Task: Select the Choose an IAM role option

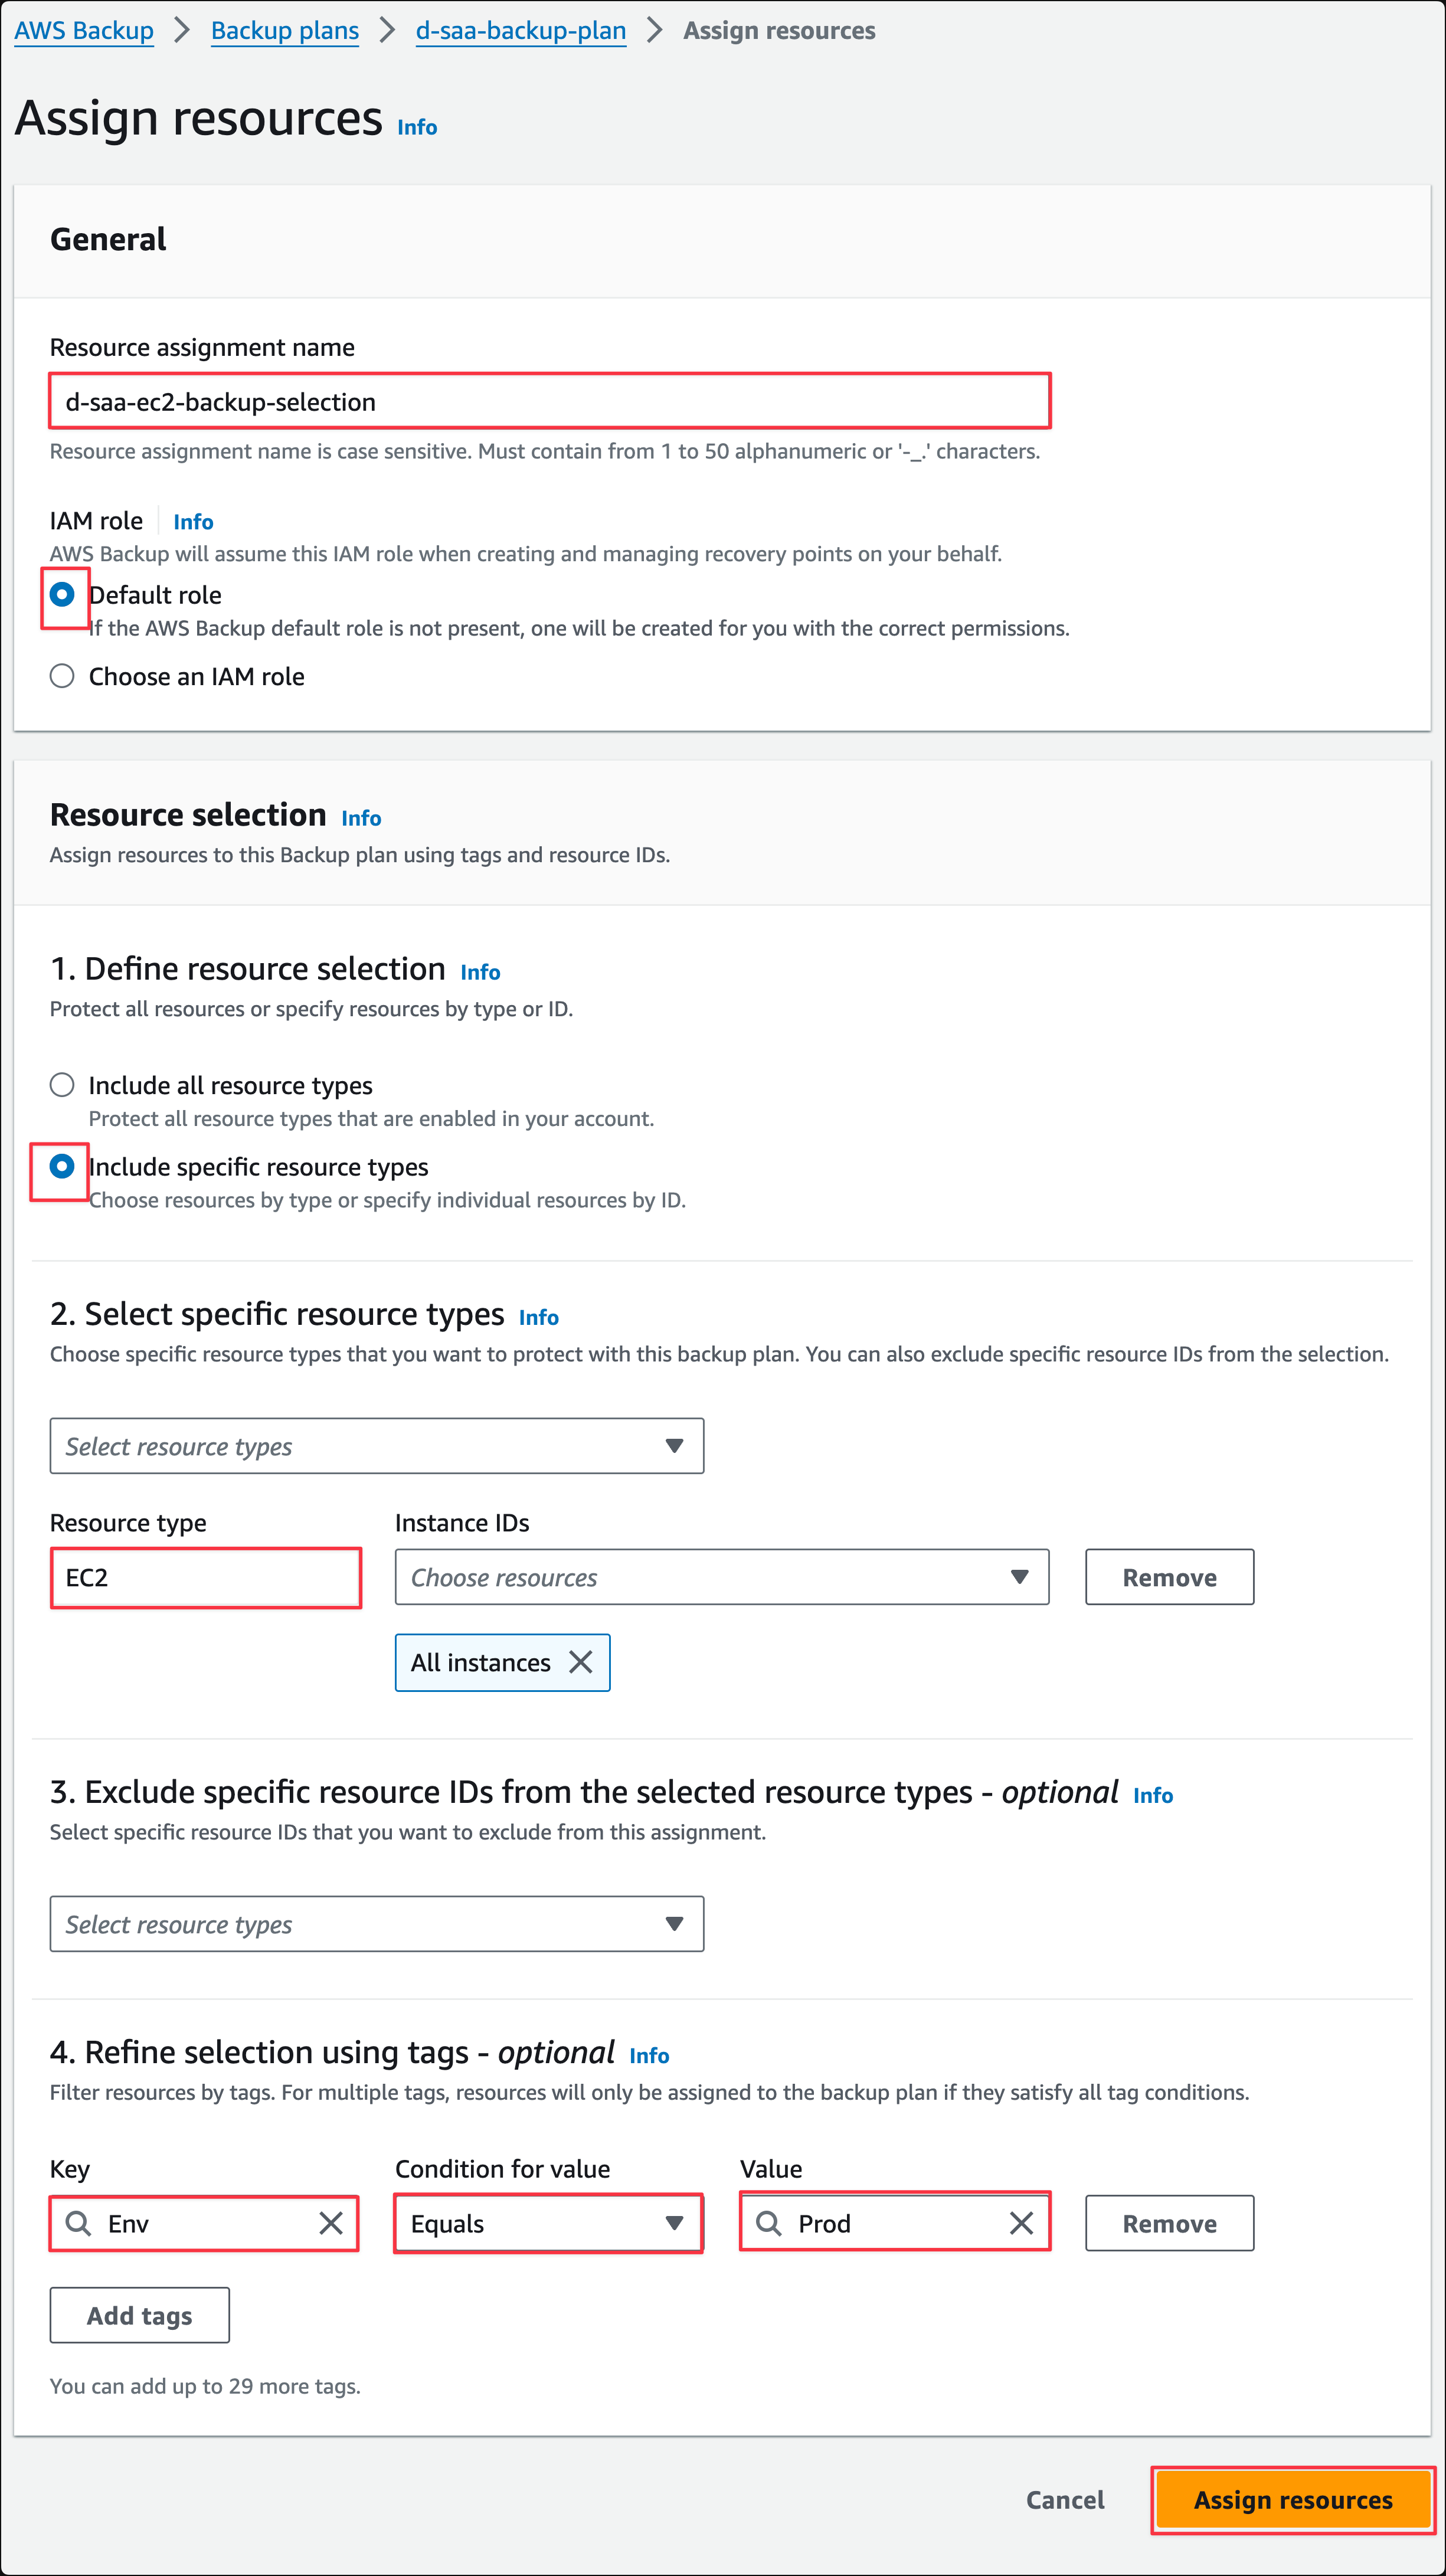Action: [x=62, y=676]
